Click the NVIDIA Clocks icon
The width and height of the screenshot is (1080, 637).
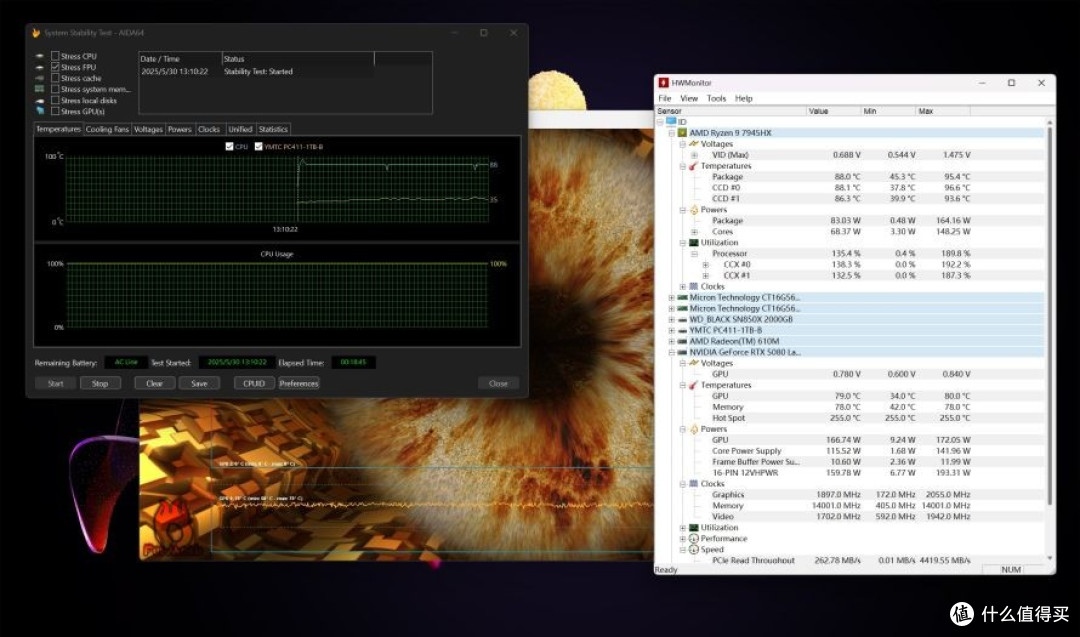tap(694, 483)
